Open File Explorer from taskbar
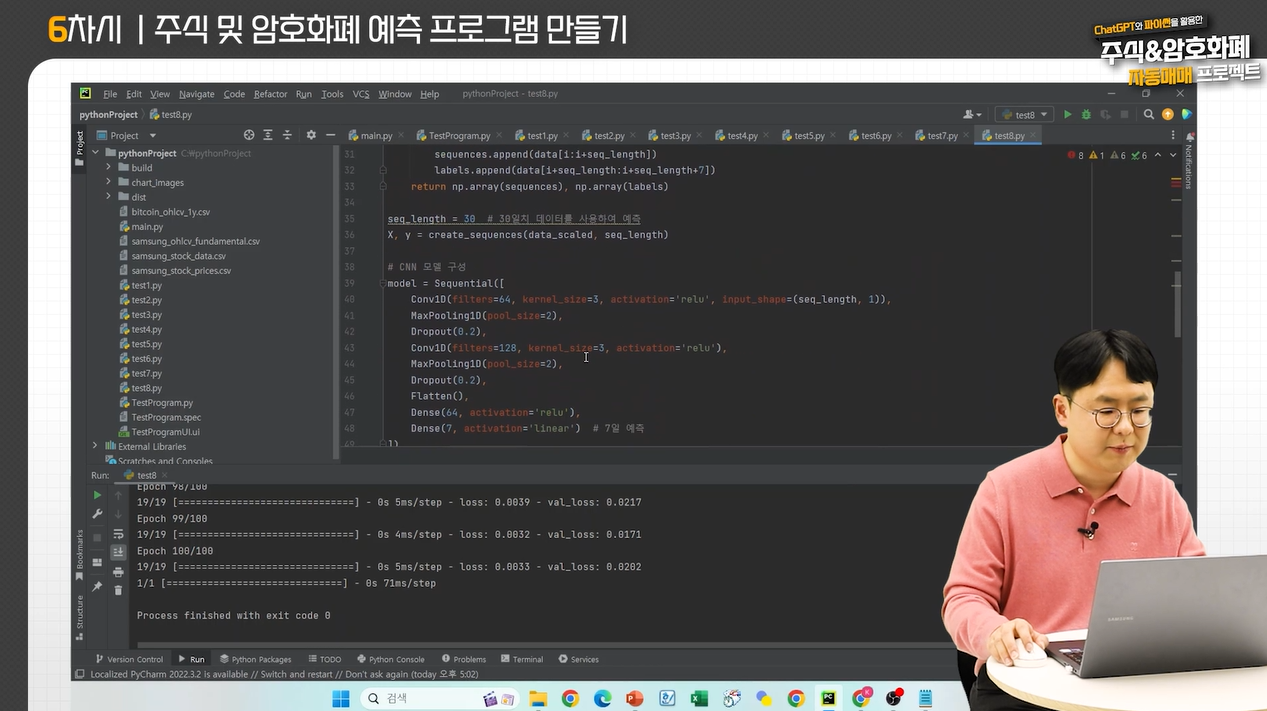This screenshot has width=1267, height=711. point(538,698)
